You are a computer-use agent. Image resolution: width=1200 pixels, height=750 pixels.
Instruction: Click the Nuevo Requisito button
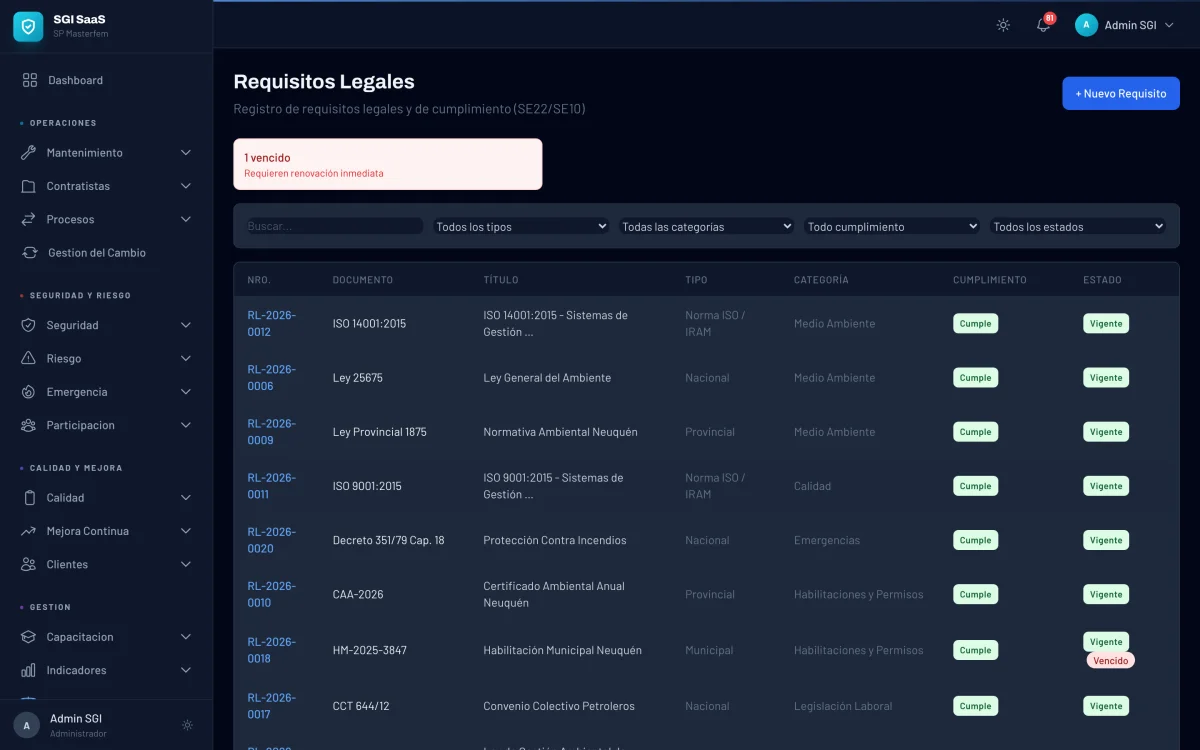pos(1120,93)
